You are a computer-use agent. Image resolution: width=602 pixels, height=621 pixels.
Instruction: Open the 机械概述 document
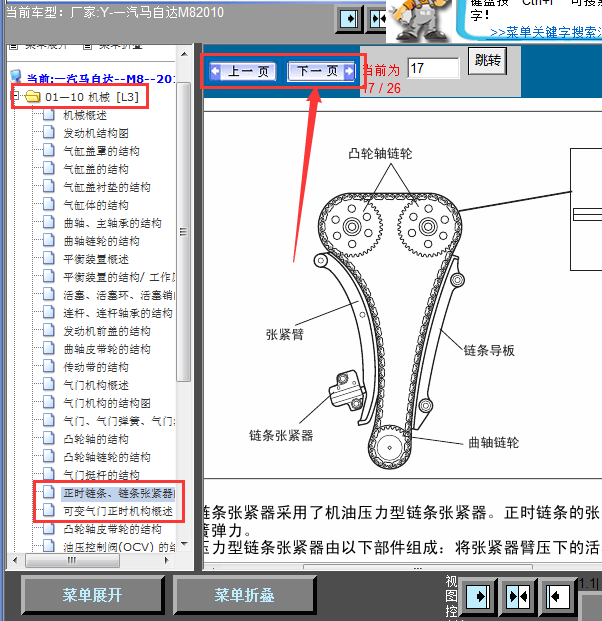[85, 115]
